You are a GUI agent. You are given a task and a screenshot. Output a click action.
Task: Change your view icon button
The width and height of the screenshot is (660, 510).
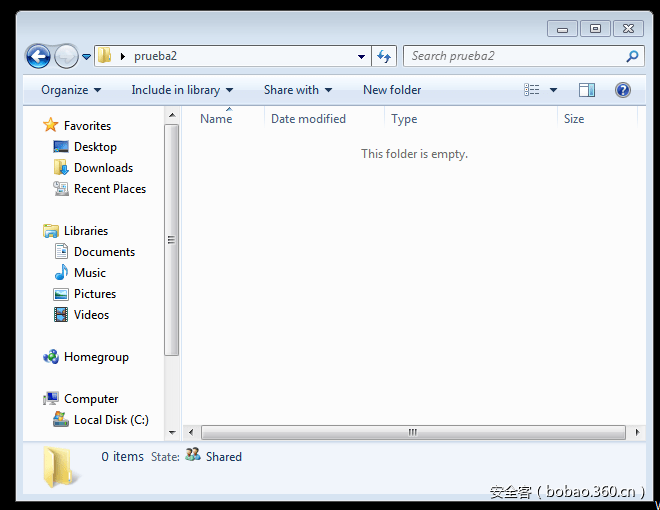point(531,90)
